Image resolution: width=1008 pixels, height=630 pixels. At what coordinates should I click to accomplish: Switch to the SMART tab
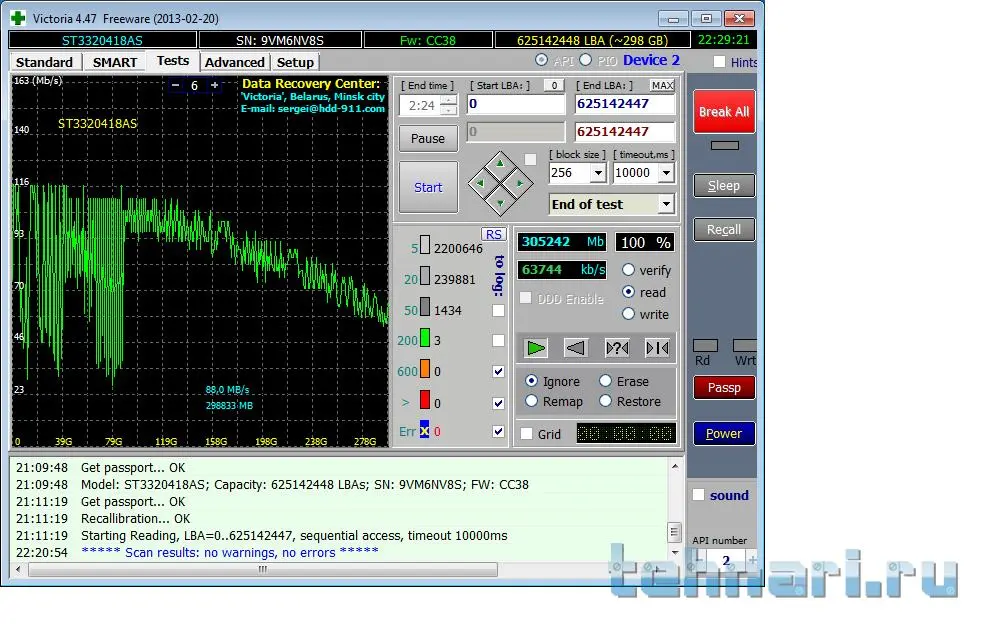coord(115,62)
